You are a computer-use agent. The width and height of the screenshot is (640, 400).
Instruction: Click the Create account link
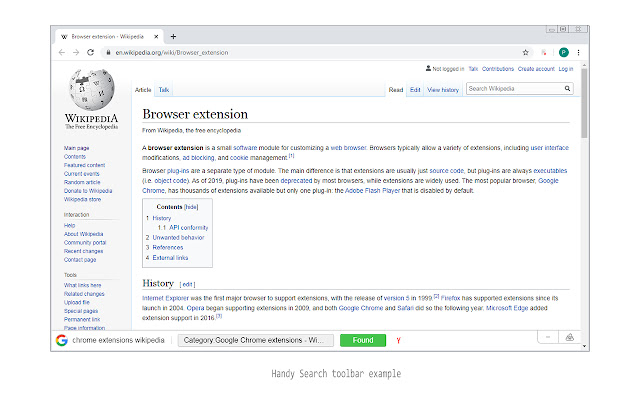pos(536,69)
